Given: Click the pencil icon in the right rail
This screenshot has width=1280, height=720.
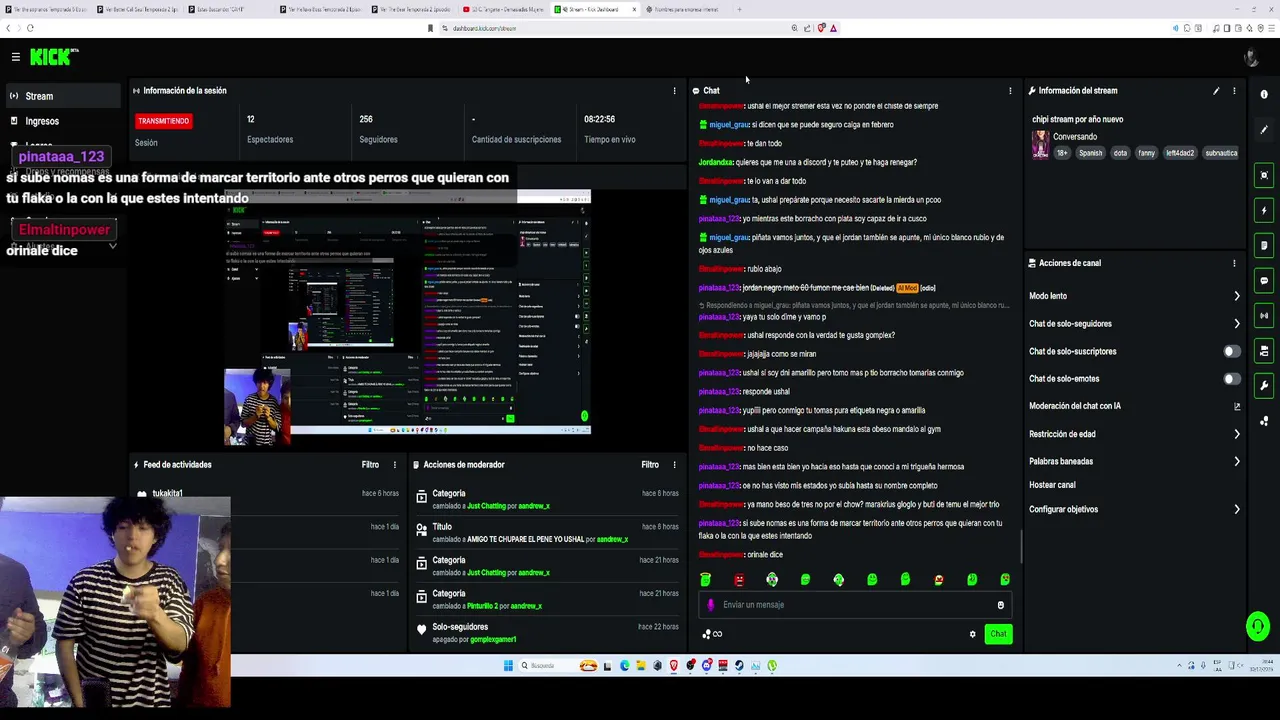Looking at the screenshot, I should tap(1264, 130).
